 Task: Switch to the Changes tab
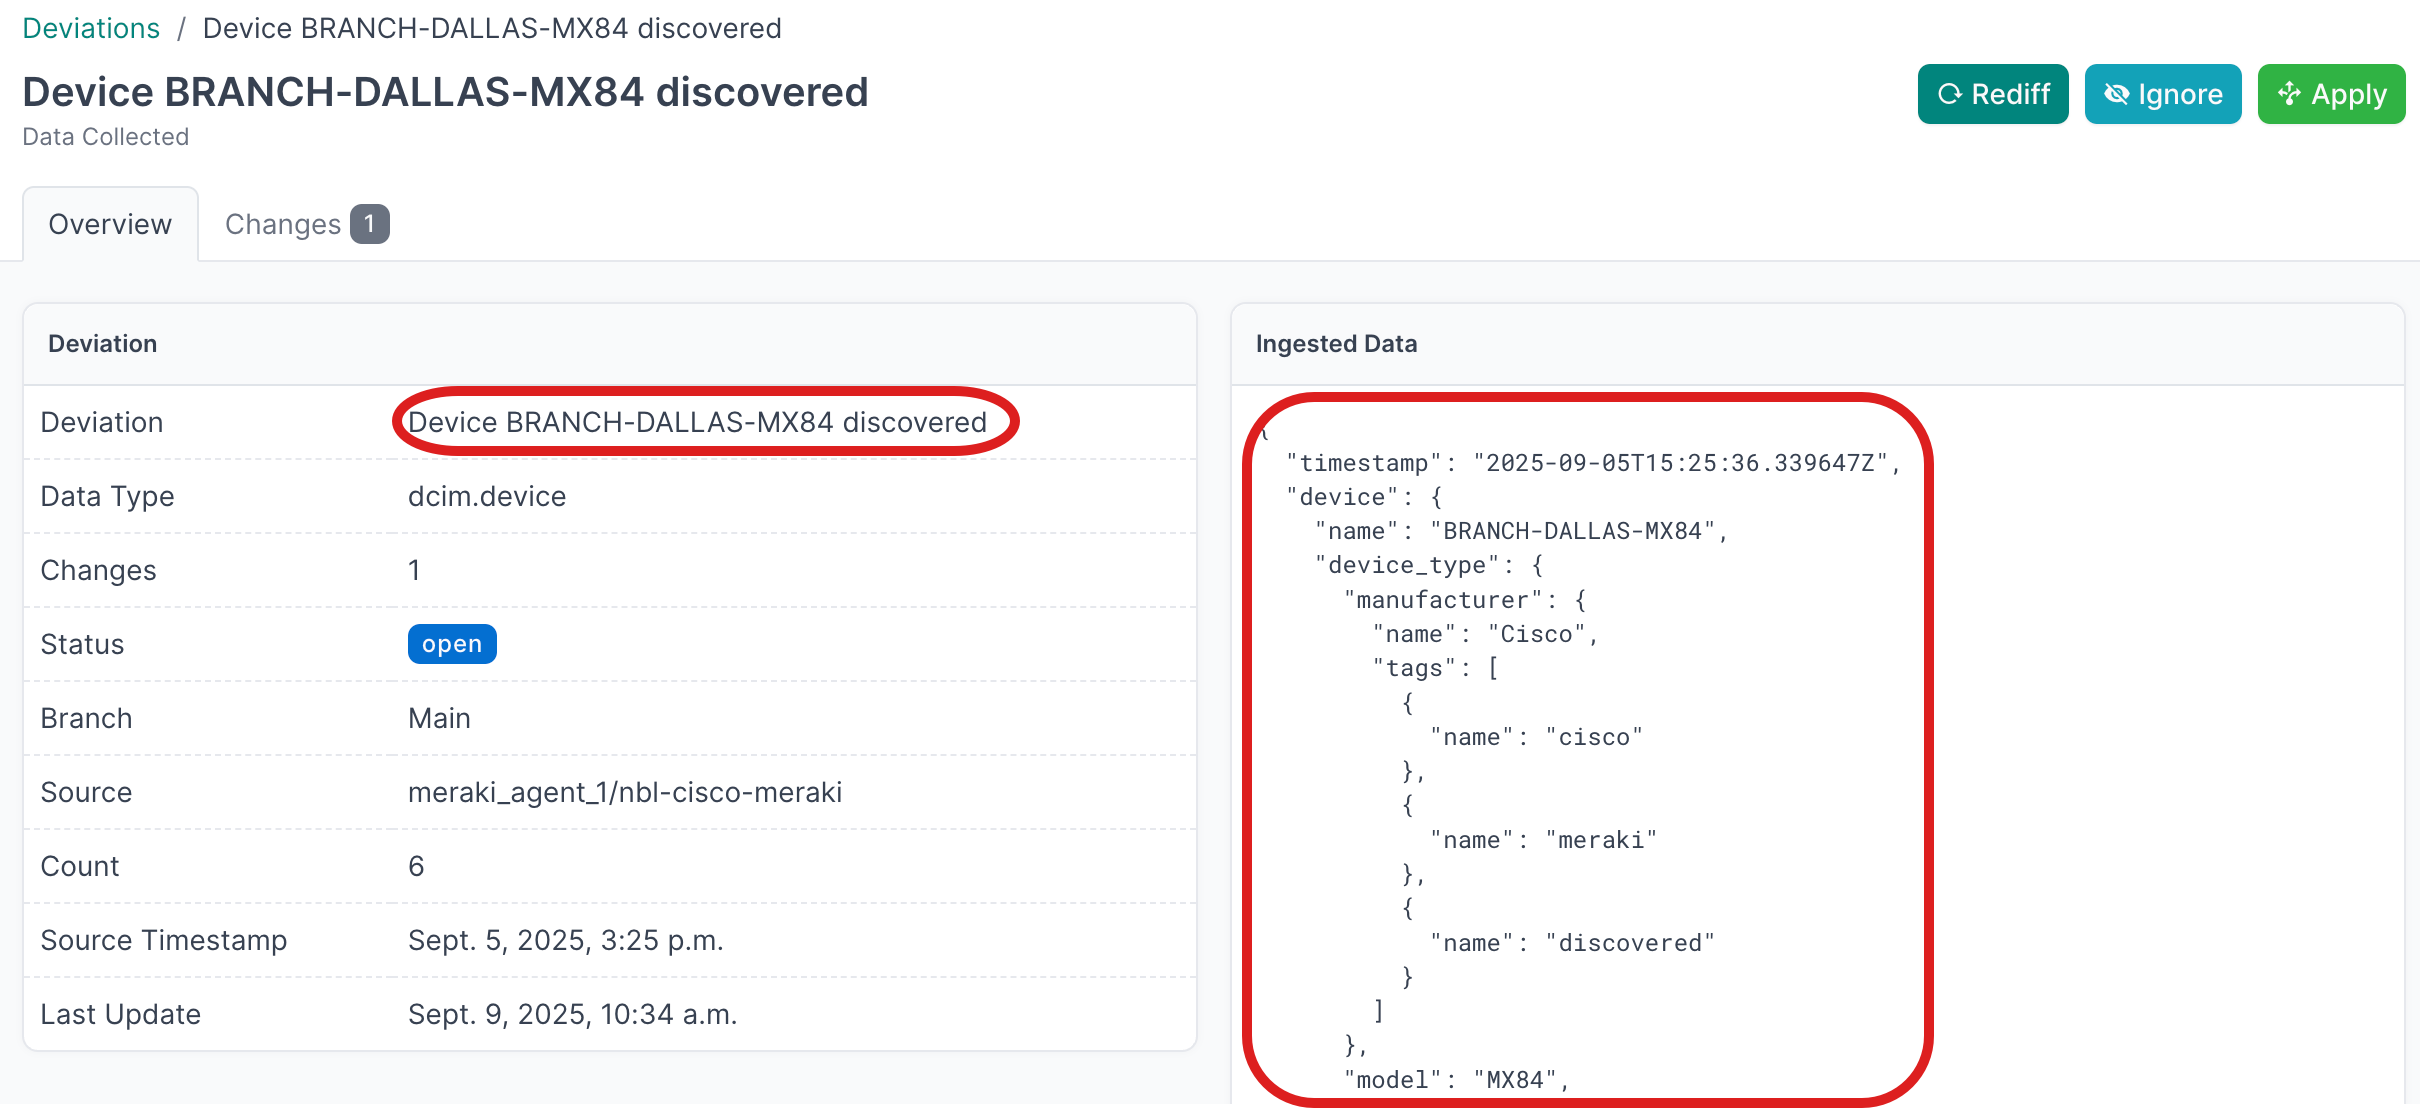click(x=283, y=224)
